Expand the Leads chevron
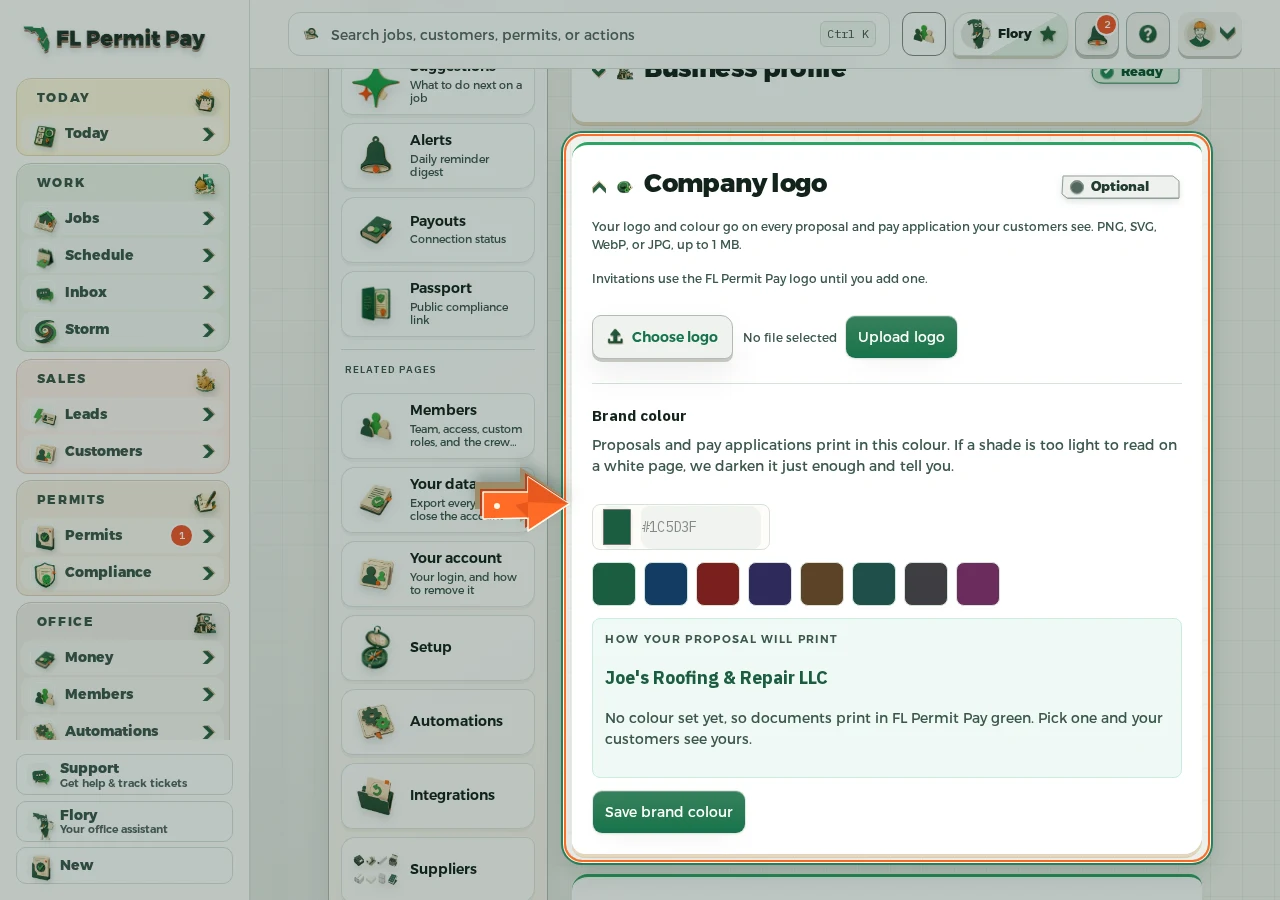 click(x=208, y=415)
